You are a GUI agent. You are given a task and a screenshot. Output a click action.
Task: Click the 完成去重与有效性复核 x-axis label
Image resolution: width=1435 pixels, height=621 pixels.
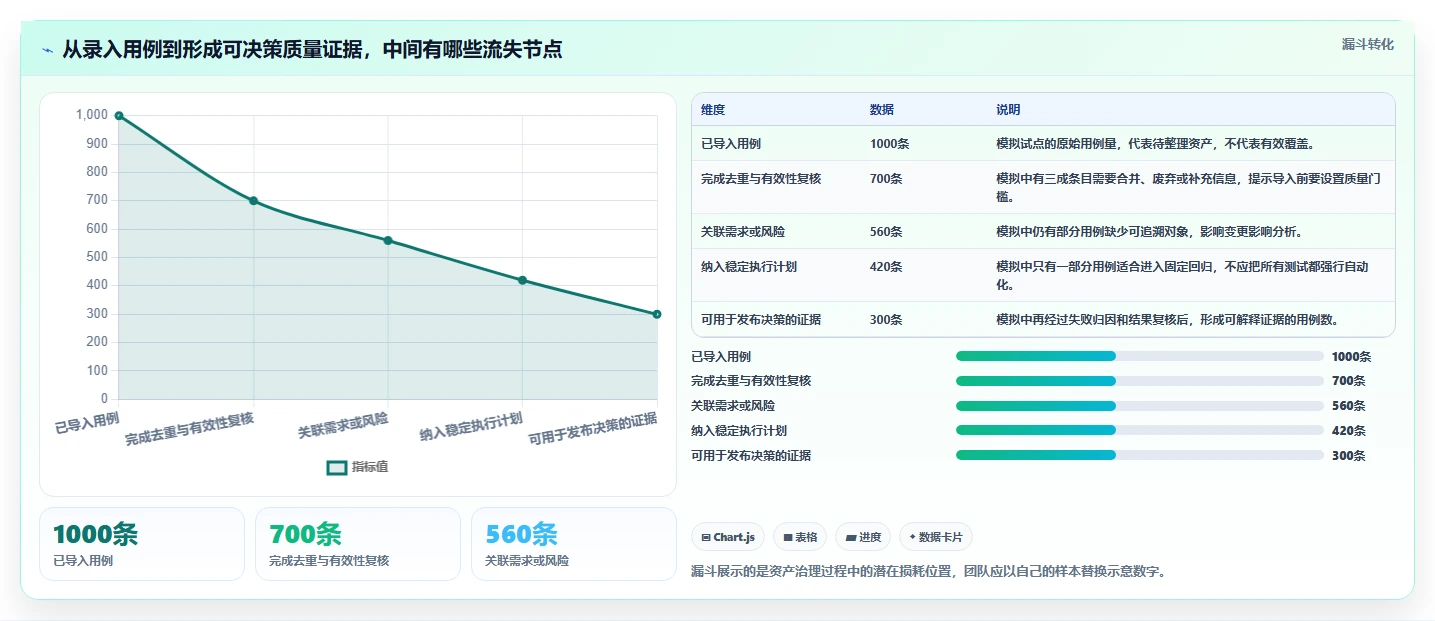pyautogui.click(x=190, y=428)
